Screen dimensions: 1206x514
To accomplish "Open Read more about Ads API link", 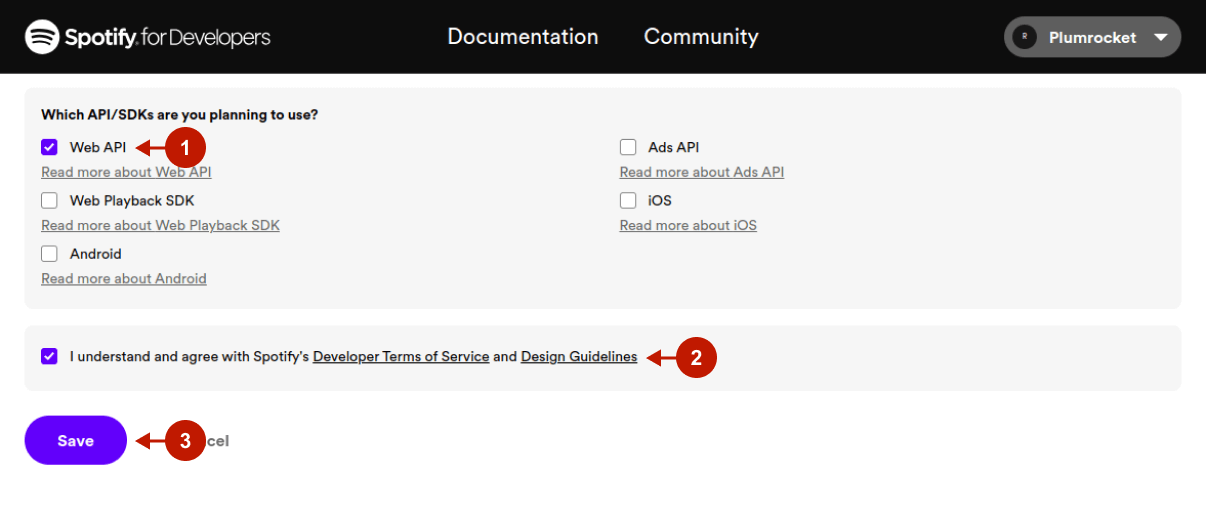I will [701, 172].
